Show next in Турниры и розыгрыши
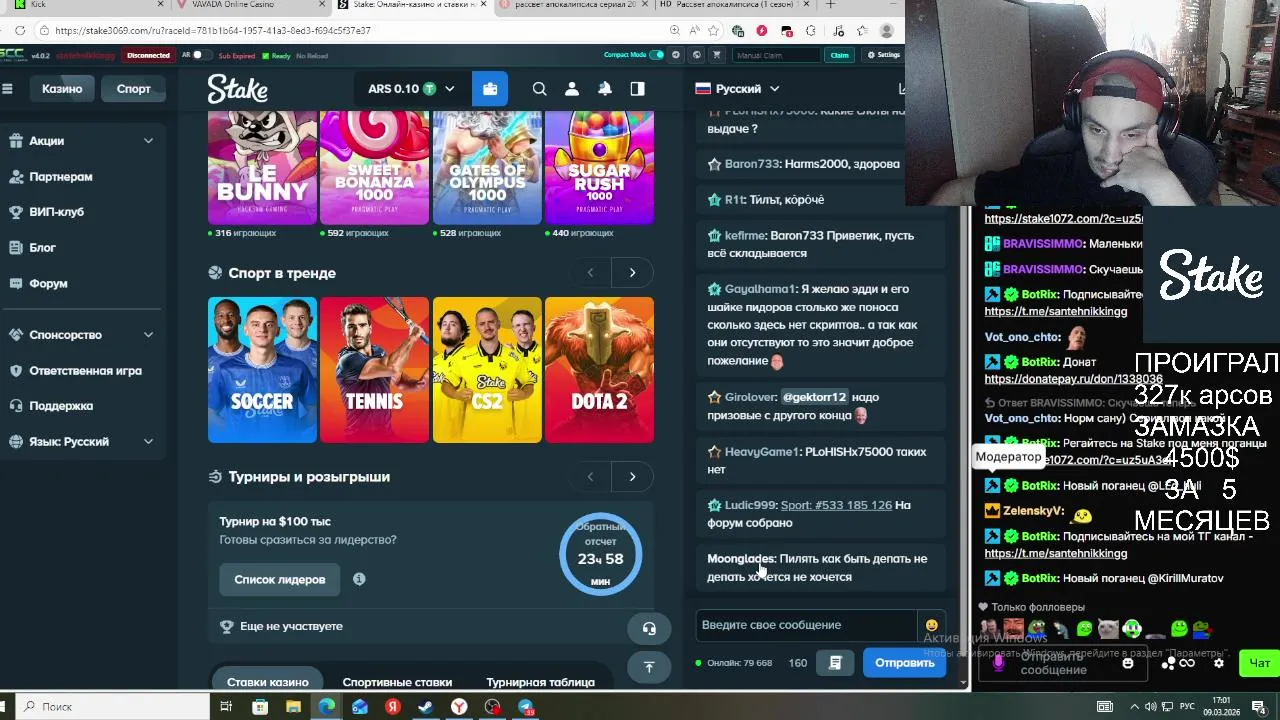The image size is (1280, 720). click(632, 477)
